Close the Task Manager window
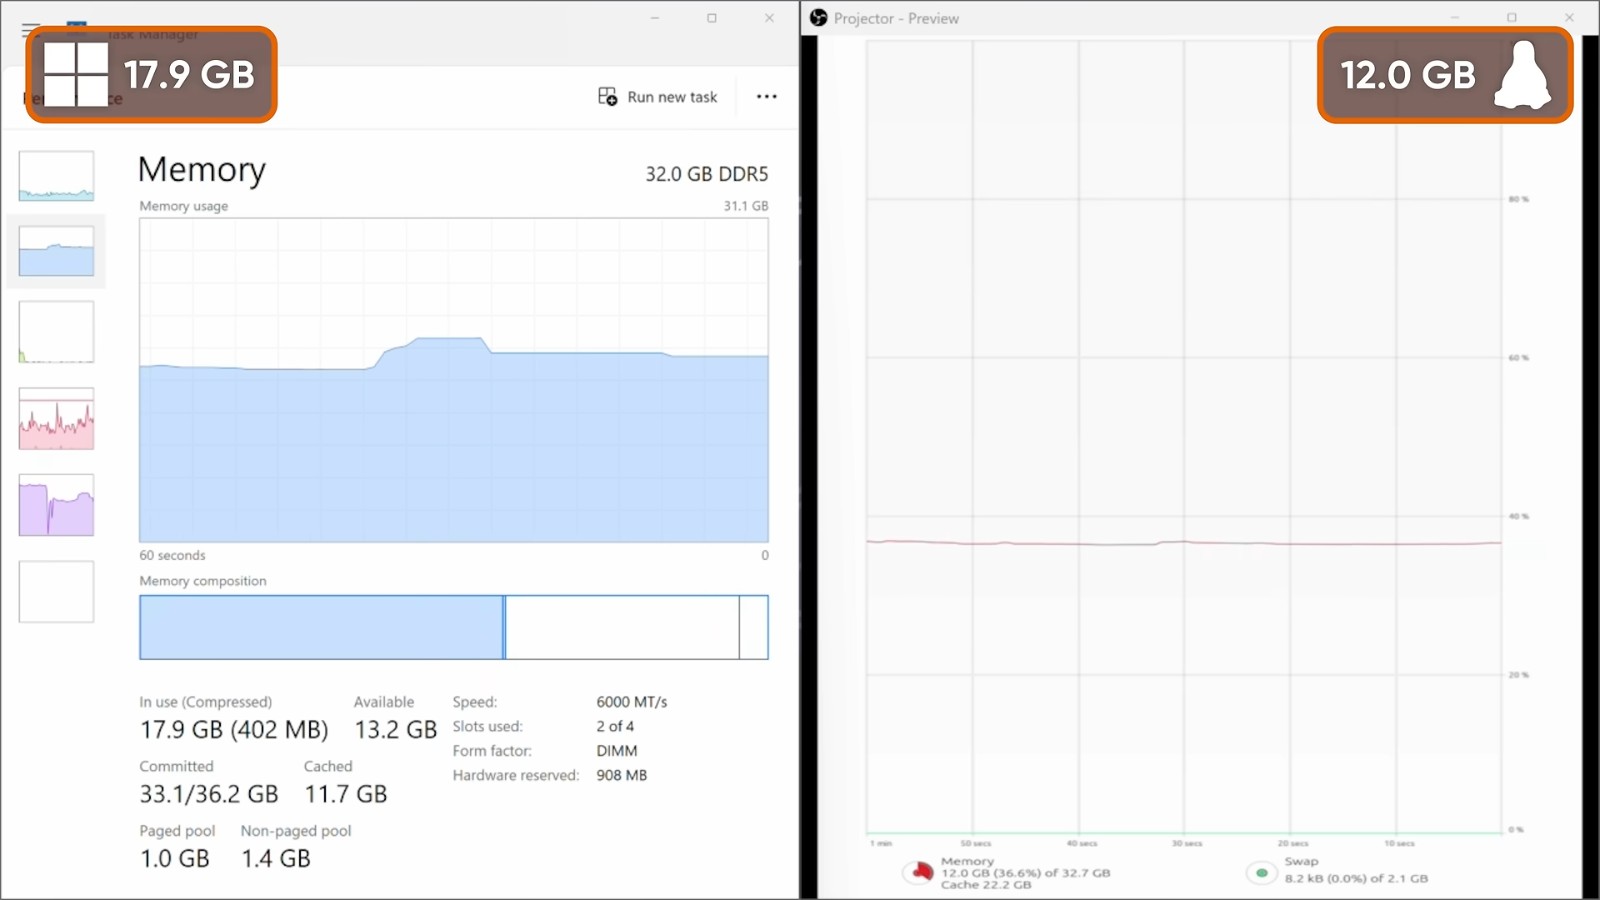The width and height of the screenshot is (1600, 900). pyautogui.click(x=769, y=18)
